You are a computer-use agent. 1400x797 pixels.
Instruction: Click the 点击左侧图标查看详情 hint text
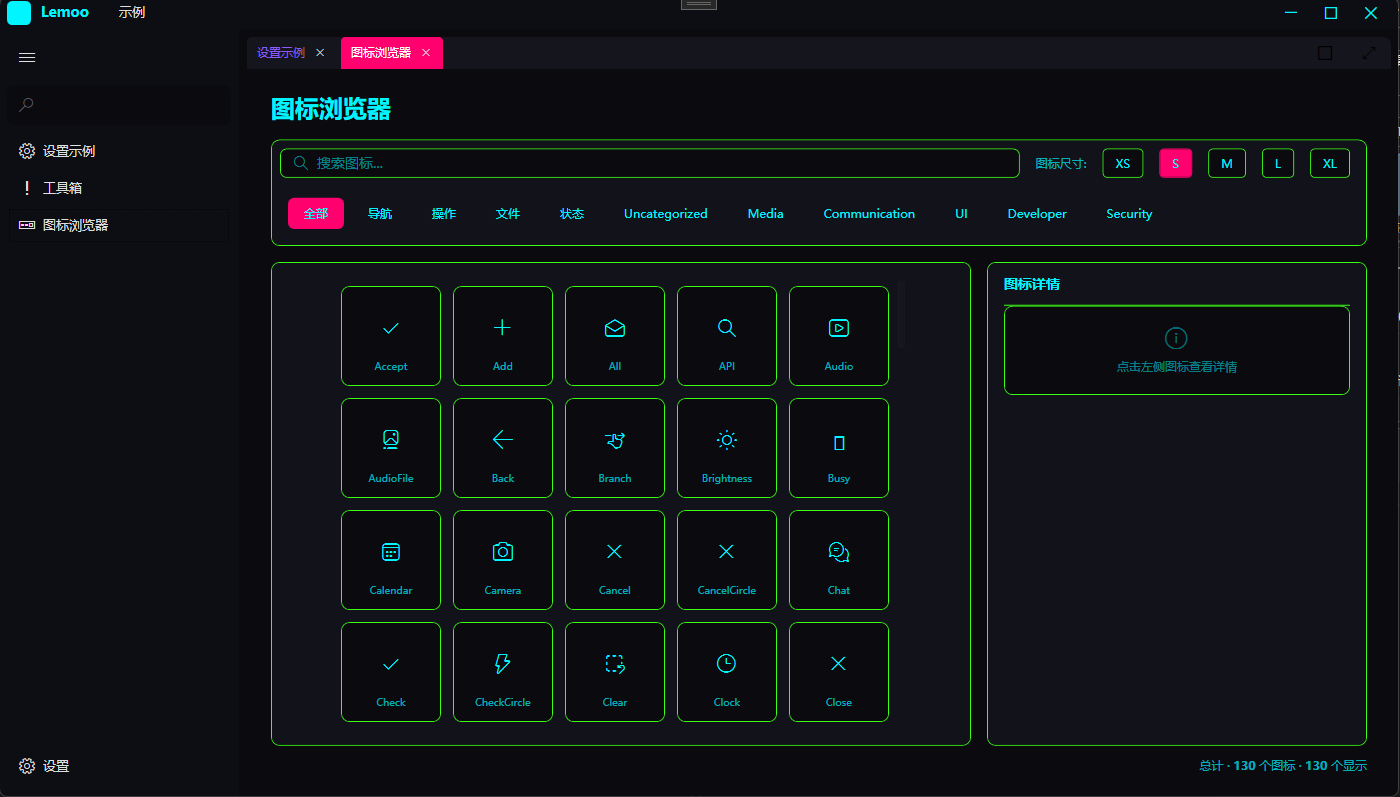[x=1177, y=367]
